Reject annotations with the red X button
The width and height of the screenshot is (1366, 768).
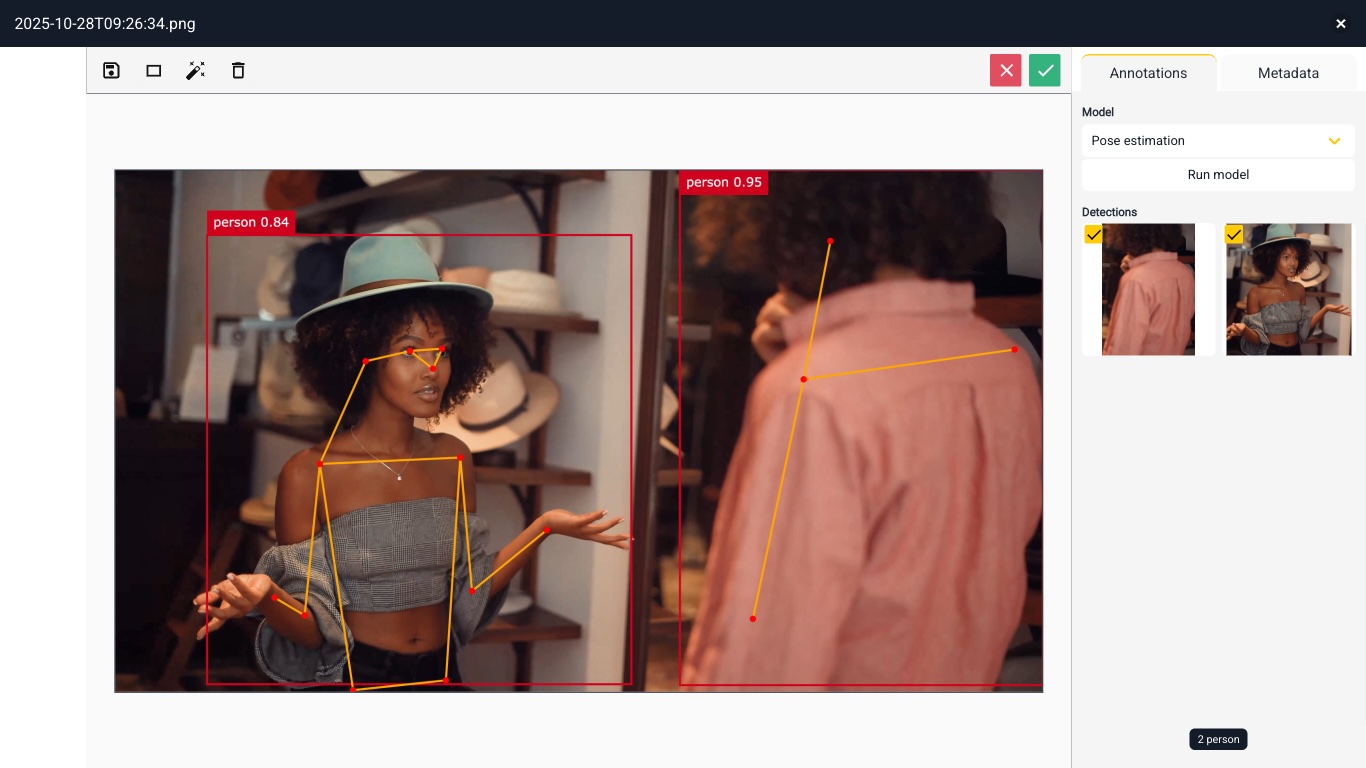(1005, 71)
